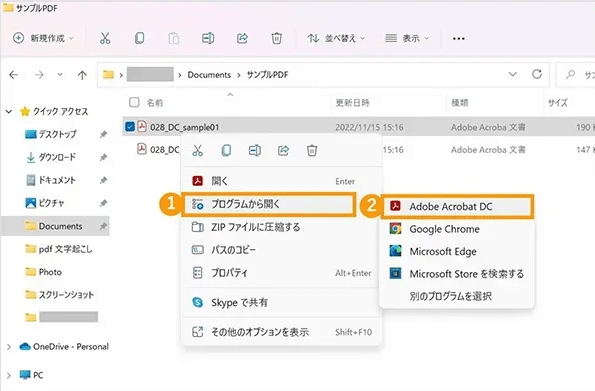The image size is (595, 391).
Task: Click the Copy icon in the context menu
Action: (x=226, y=150)
